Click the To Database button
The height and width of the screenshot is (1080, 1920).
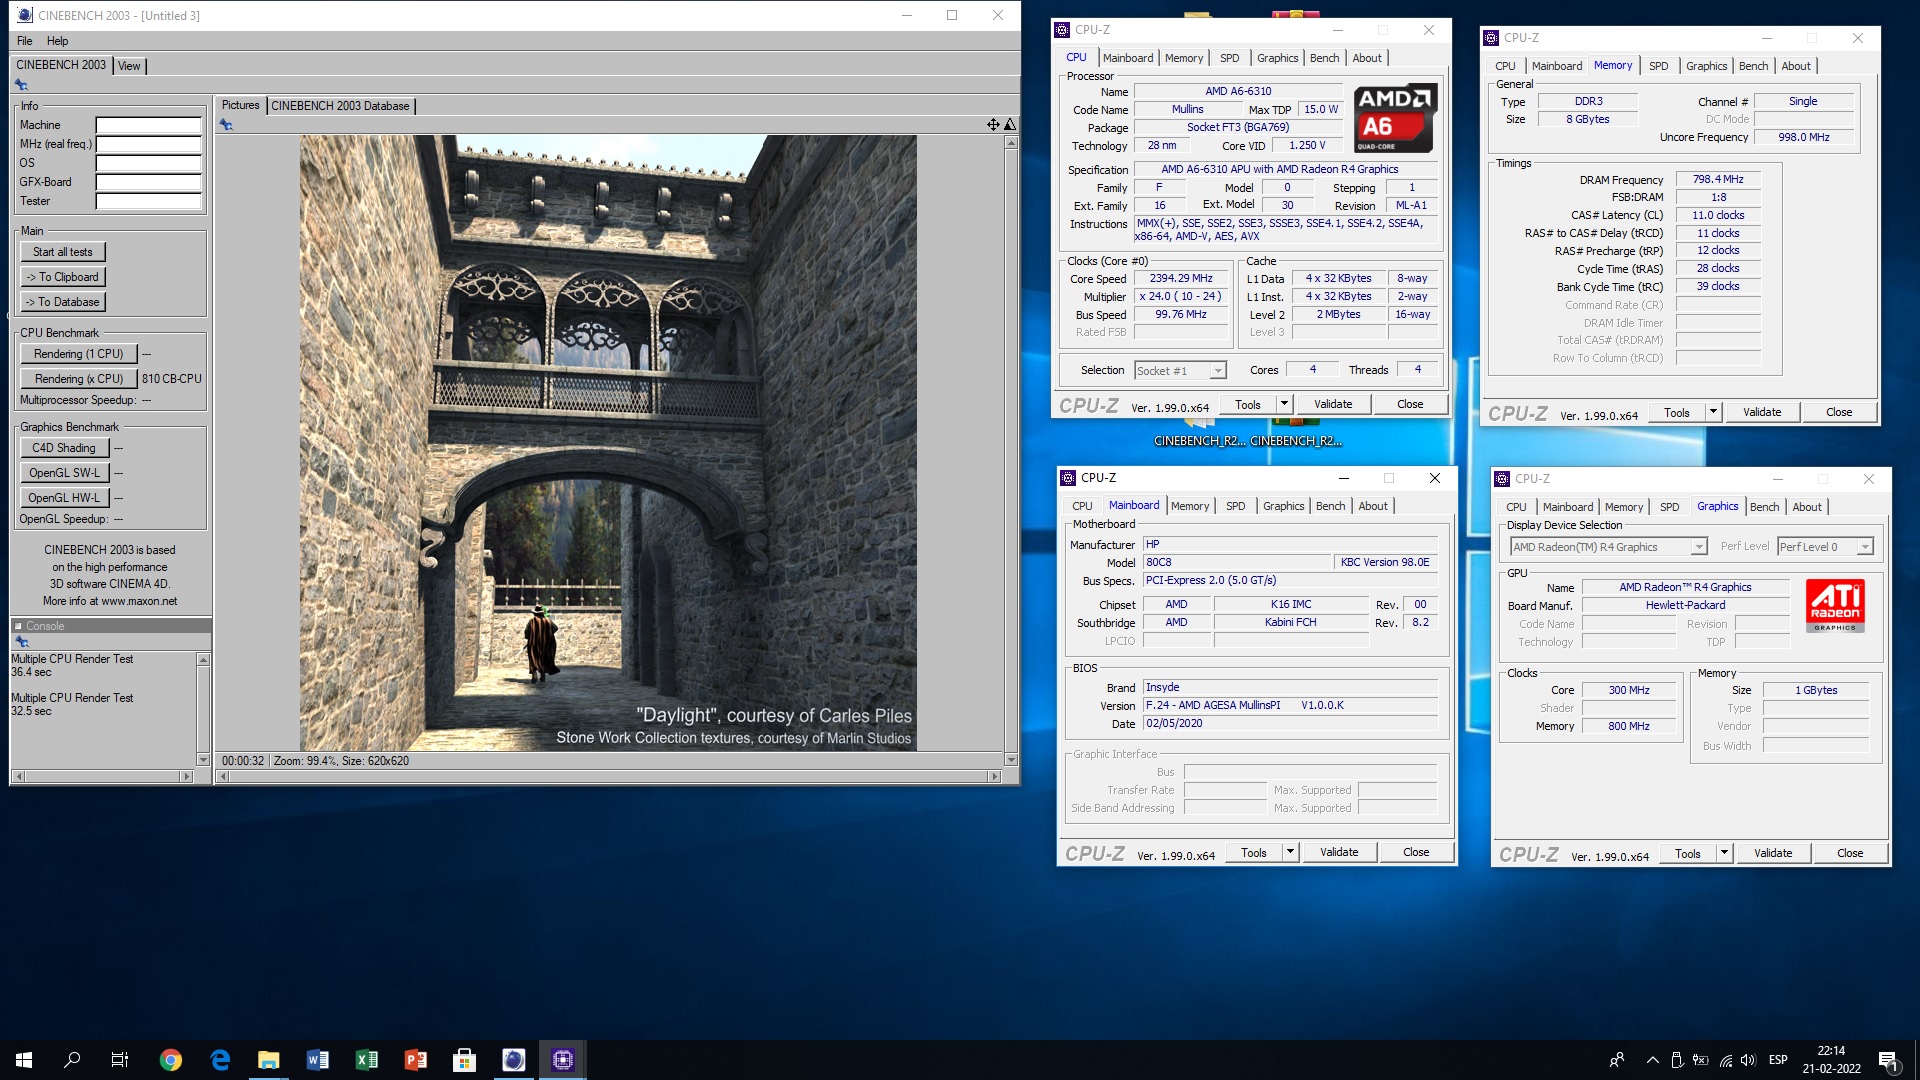[x=62, y=302]
